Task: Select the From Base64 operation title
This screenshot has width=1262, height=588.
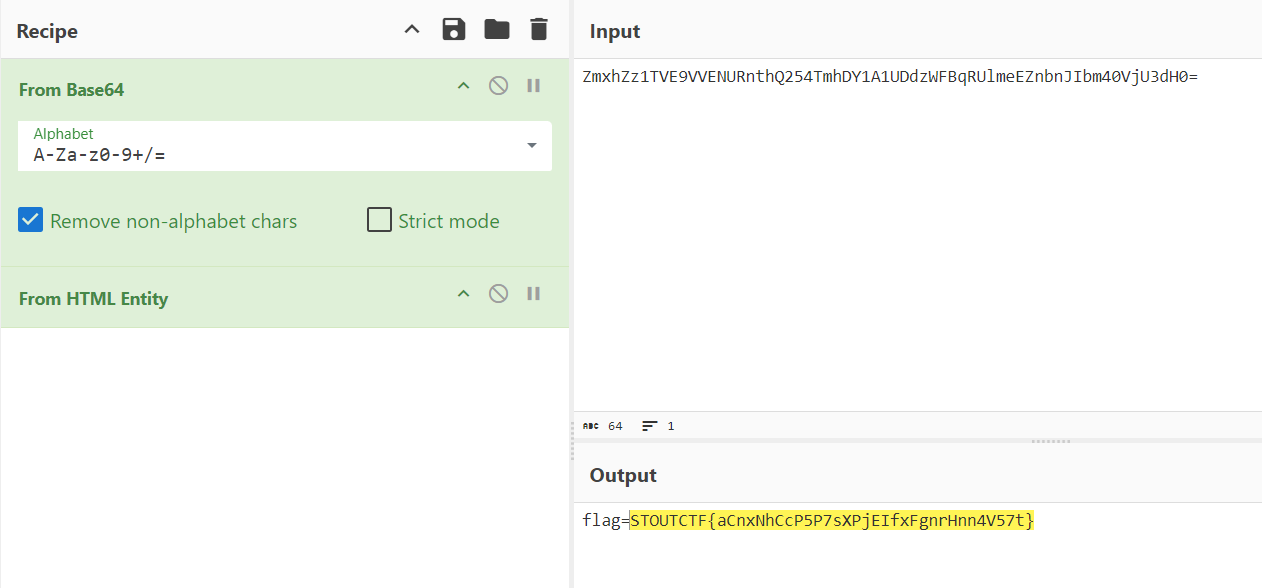Action: click(x=71, y=90)
